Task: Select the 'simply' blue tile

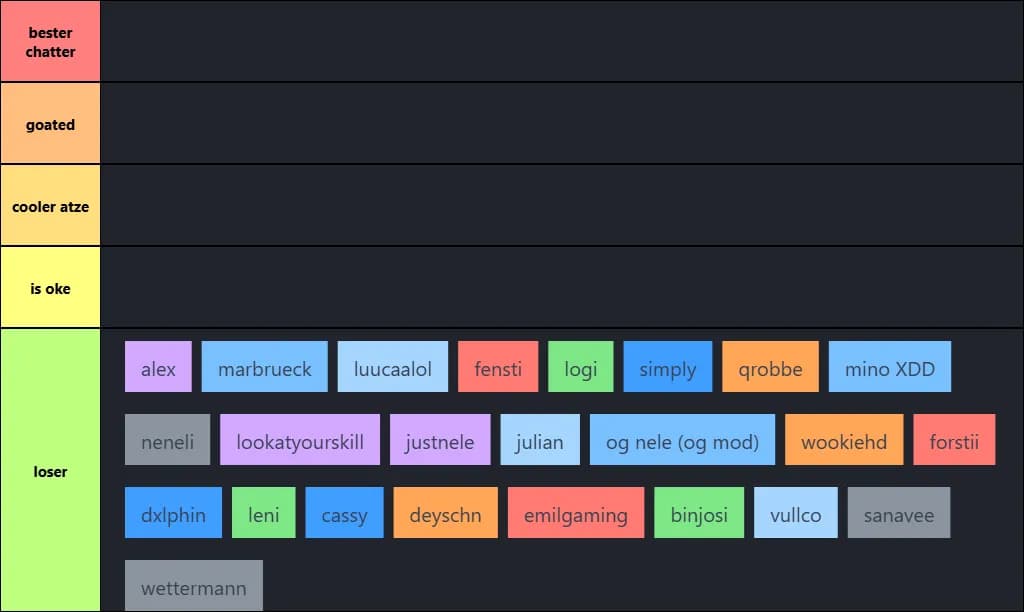Action: 667,367
